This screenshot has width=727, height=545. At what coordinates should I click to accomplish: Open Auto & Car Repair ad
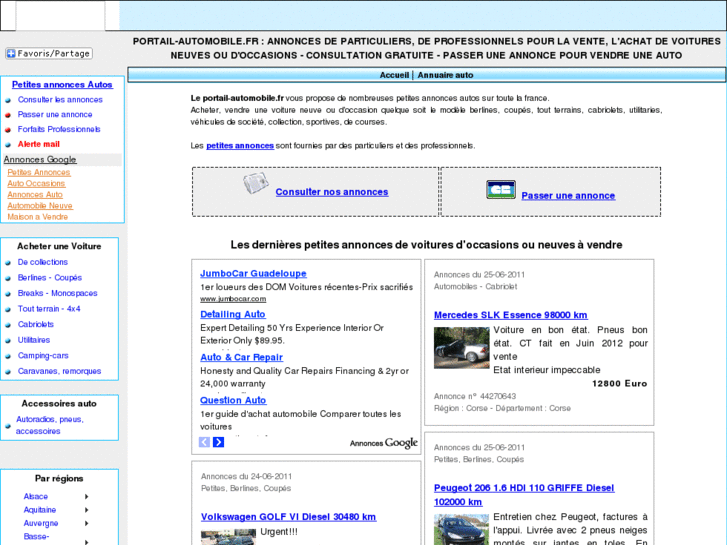(x=242, y=358)
